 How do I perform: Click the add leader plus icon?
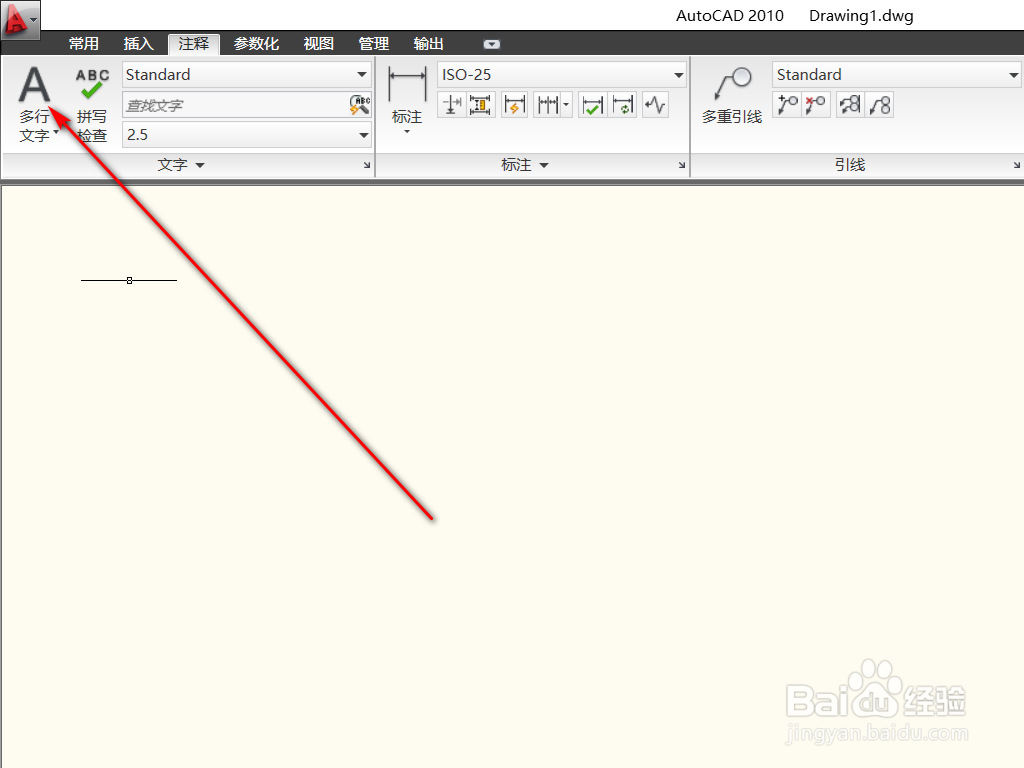(787, 104)
